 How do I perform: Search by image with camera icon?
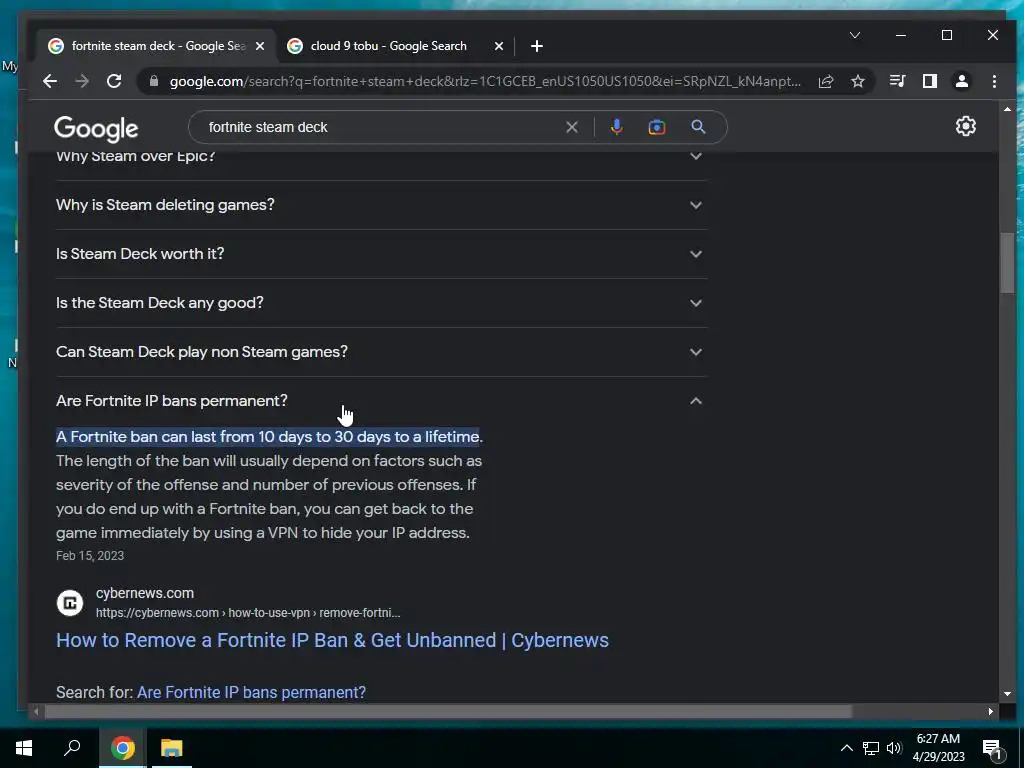656,127
